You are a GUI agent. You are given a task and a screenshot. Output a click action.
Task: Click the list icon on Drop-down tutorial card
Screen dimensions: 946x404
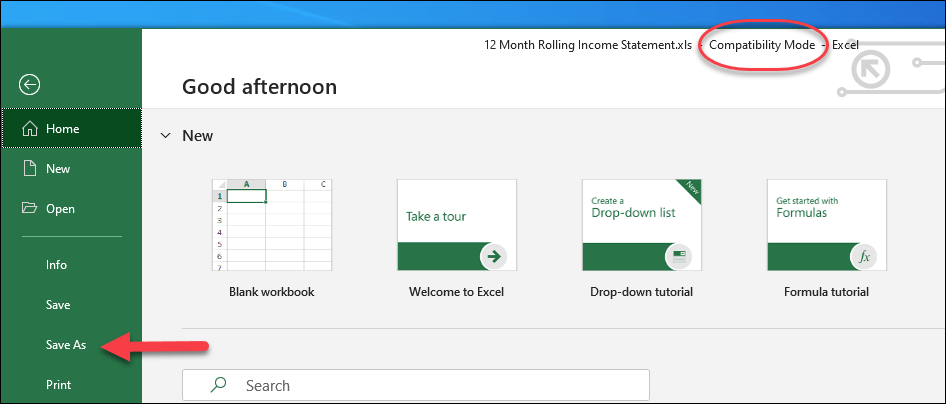[679, 257]
